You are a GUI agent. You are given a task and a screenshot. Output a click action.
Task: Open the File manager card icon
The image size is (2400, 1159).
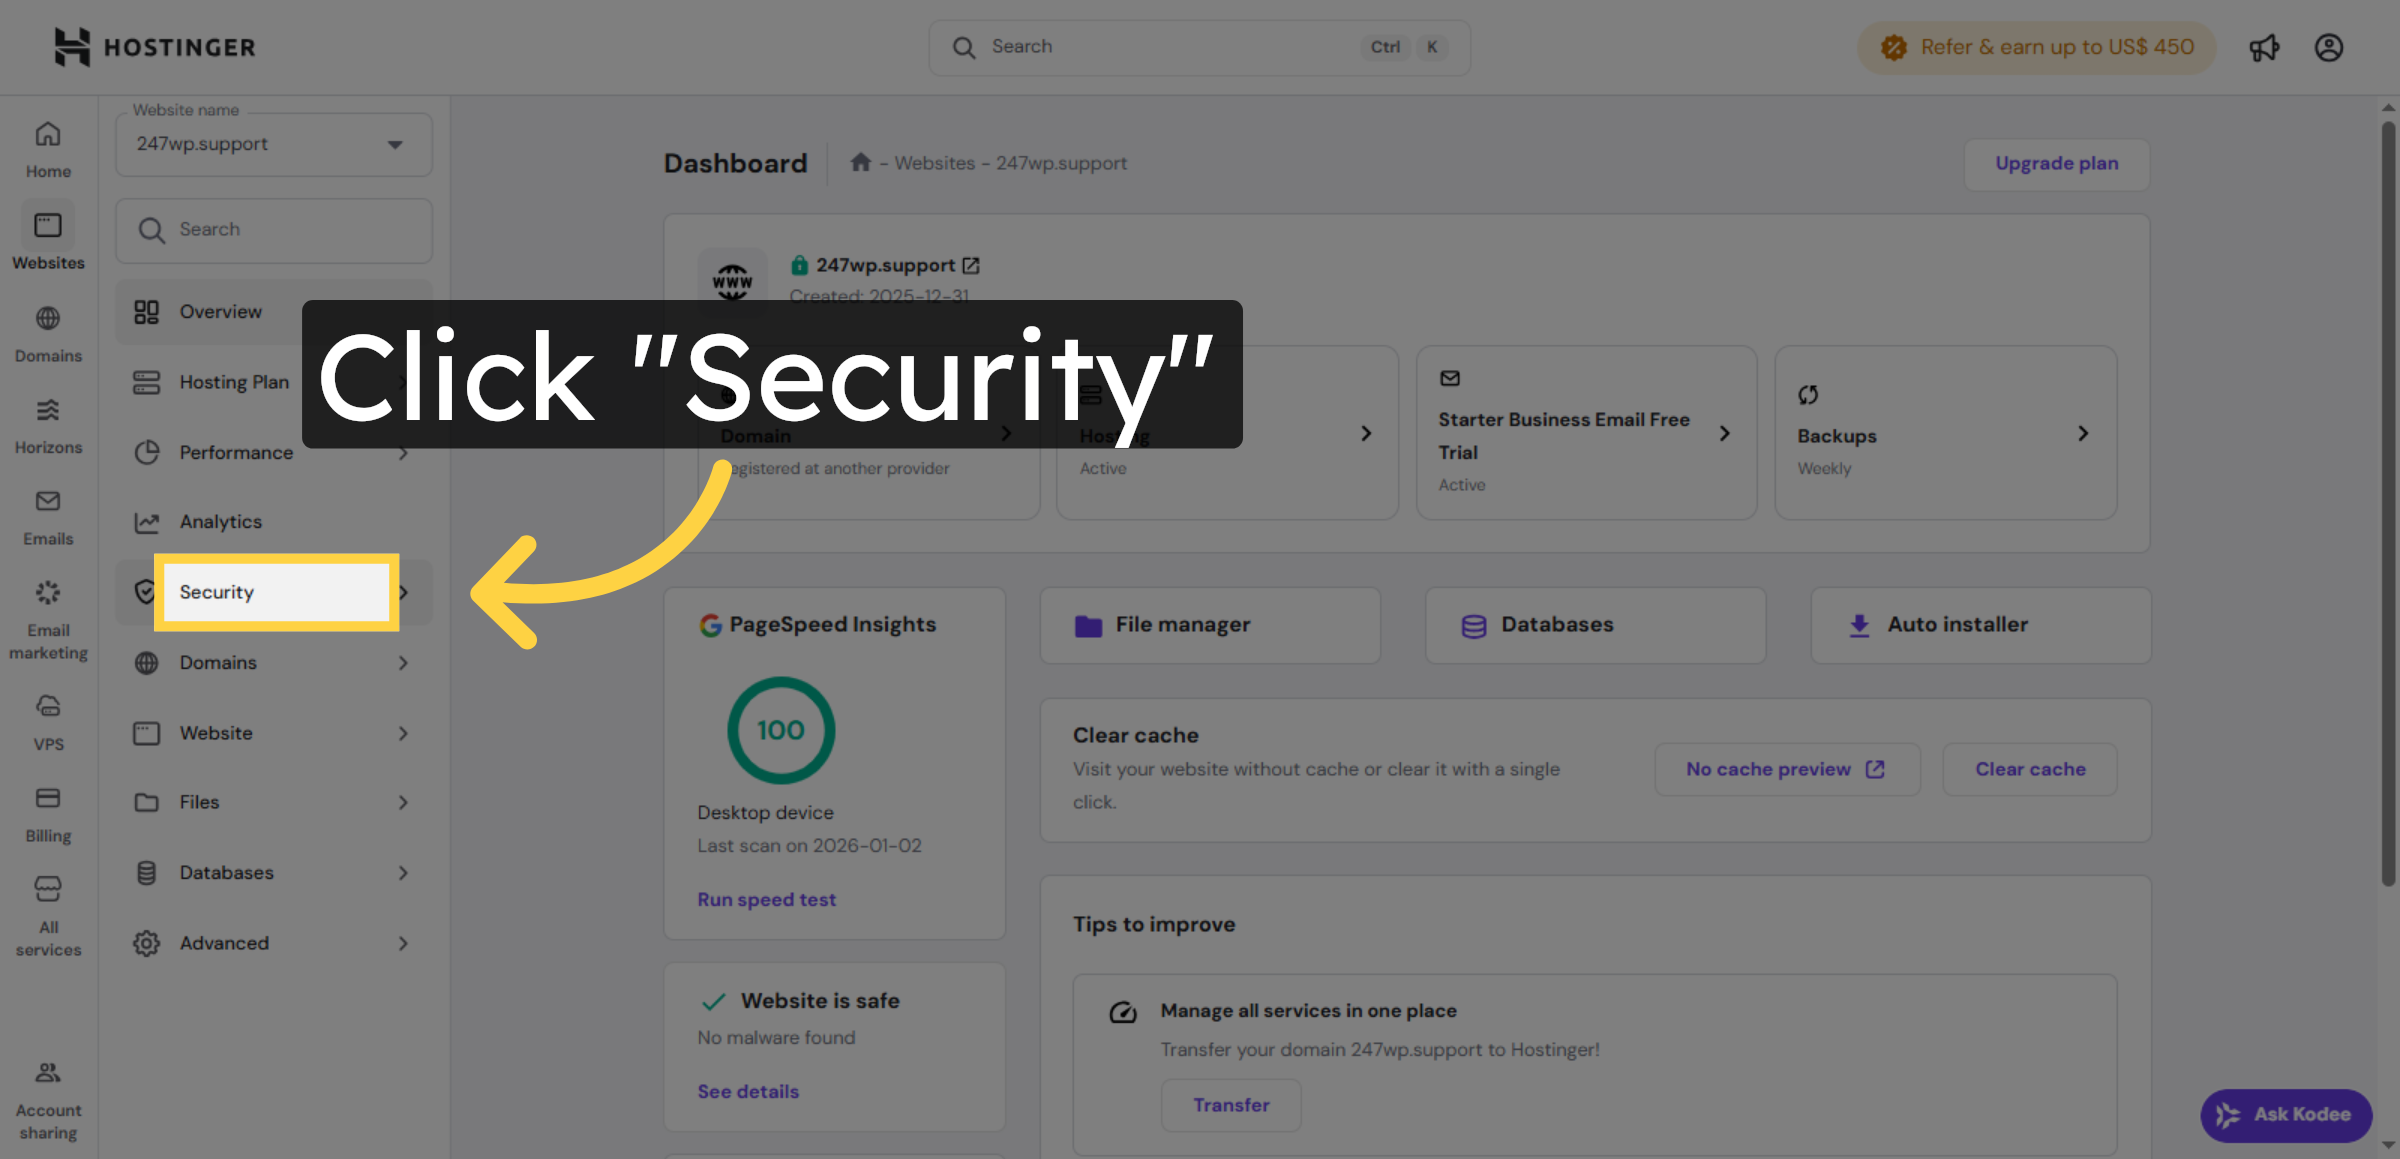[x=1090, y=624]
